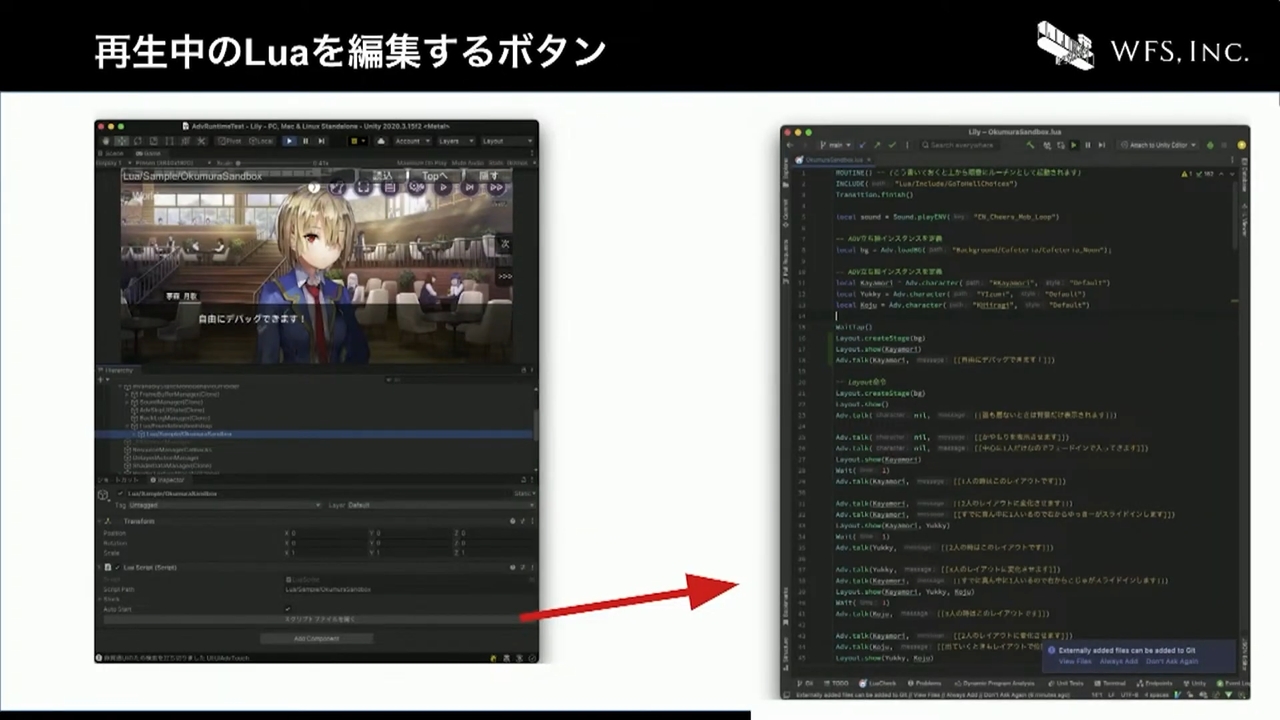Toggle the Lua Script component checkbox
The image size is (1280, 720).
click(117, 567)
